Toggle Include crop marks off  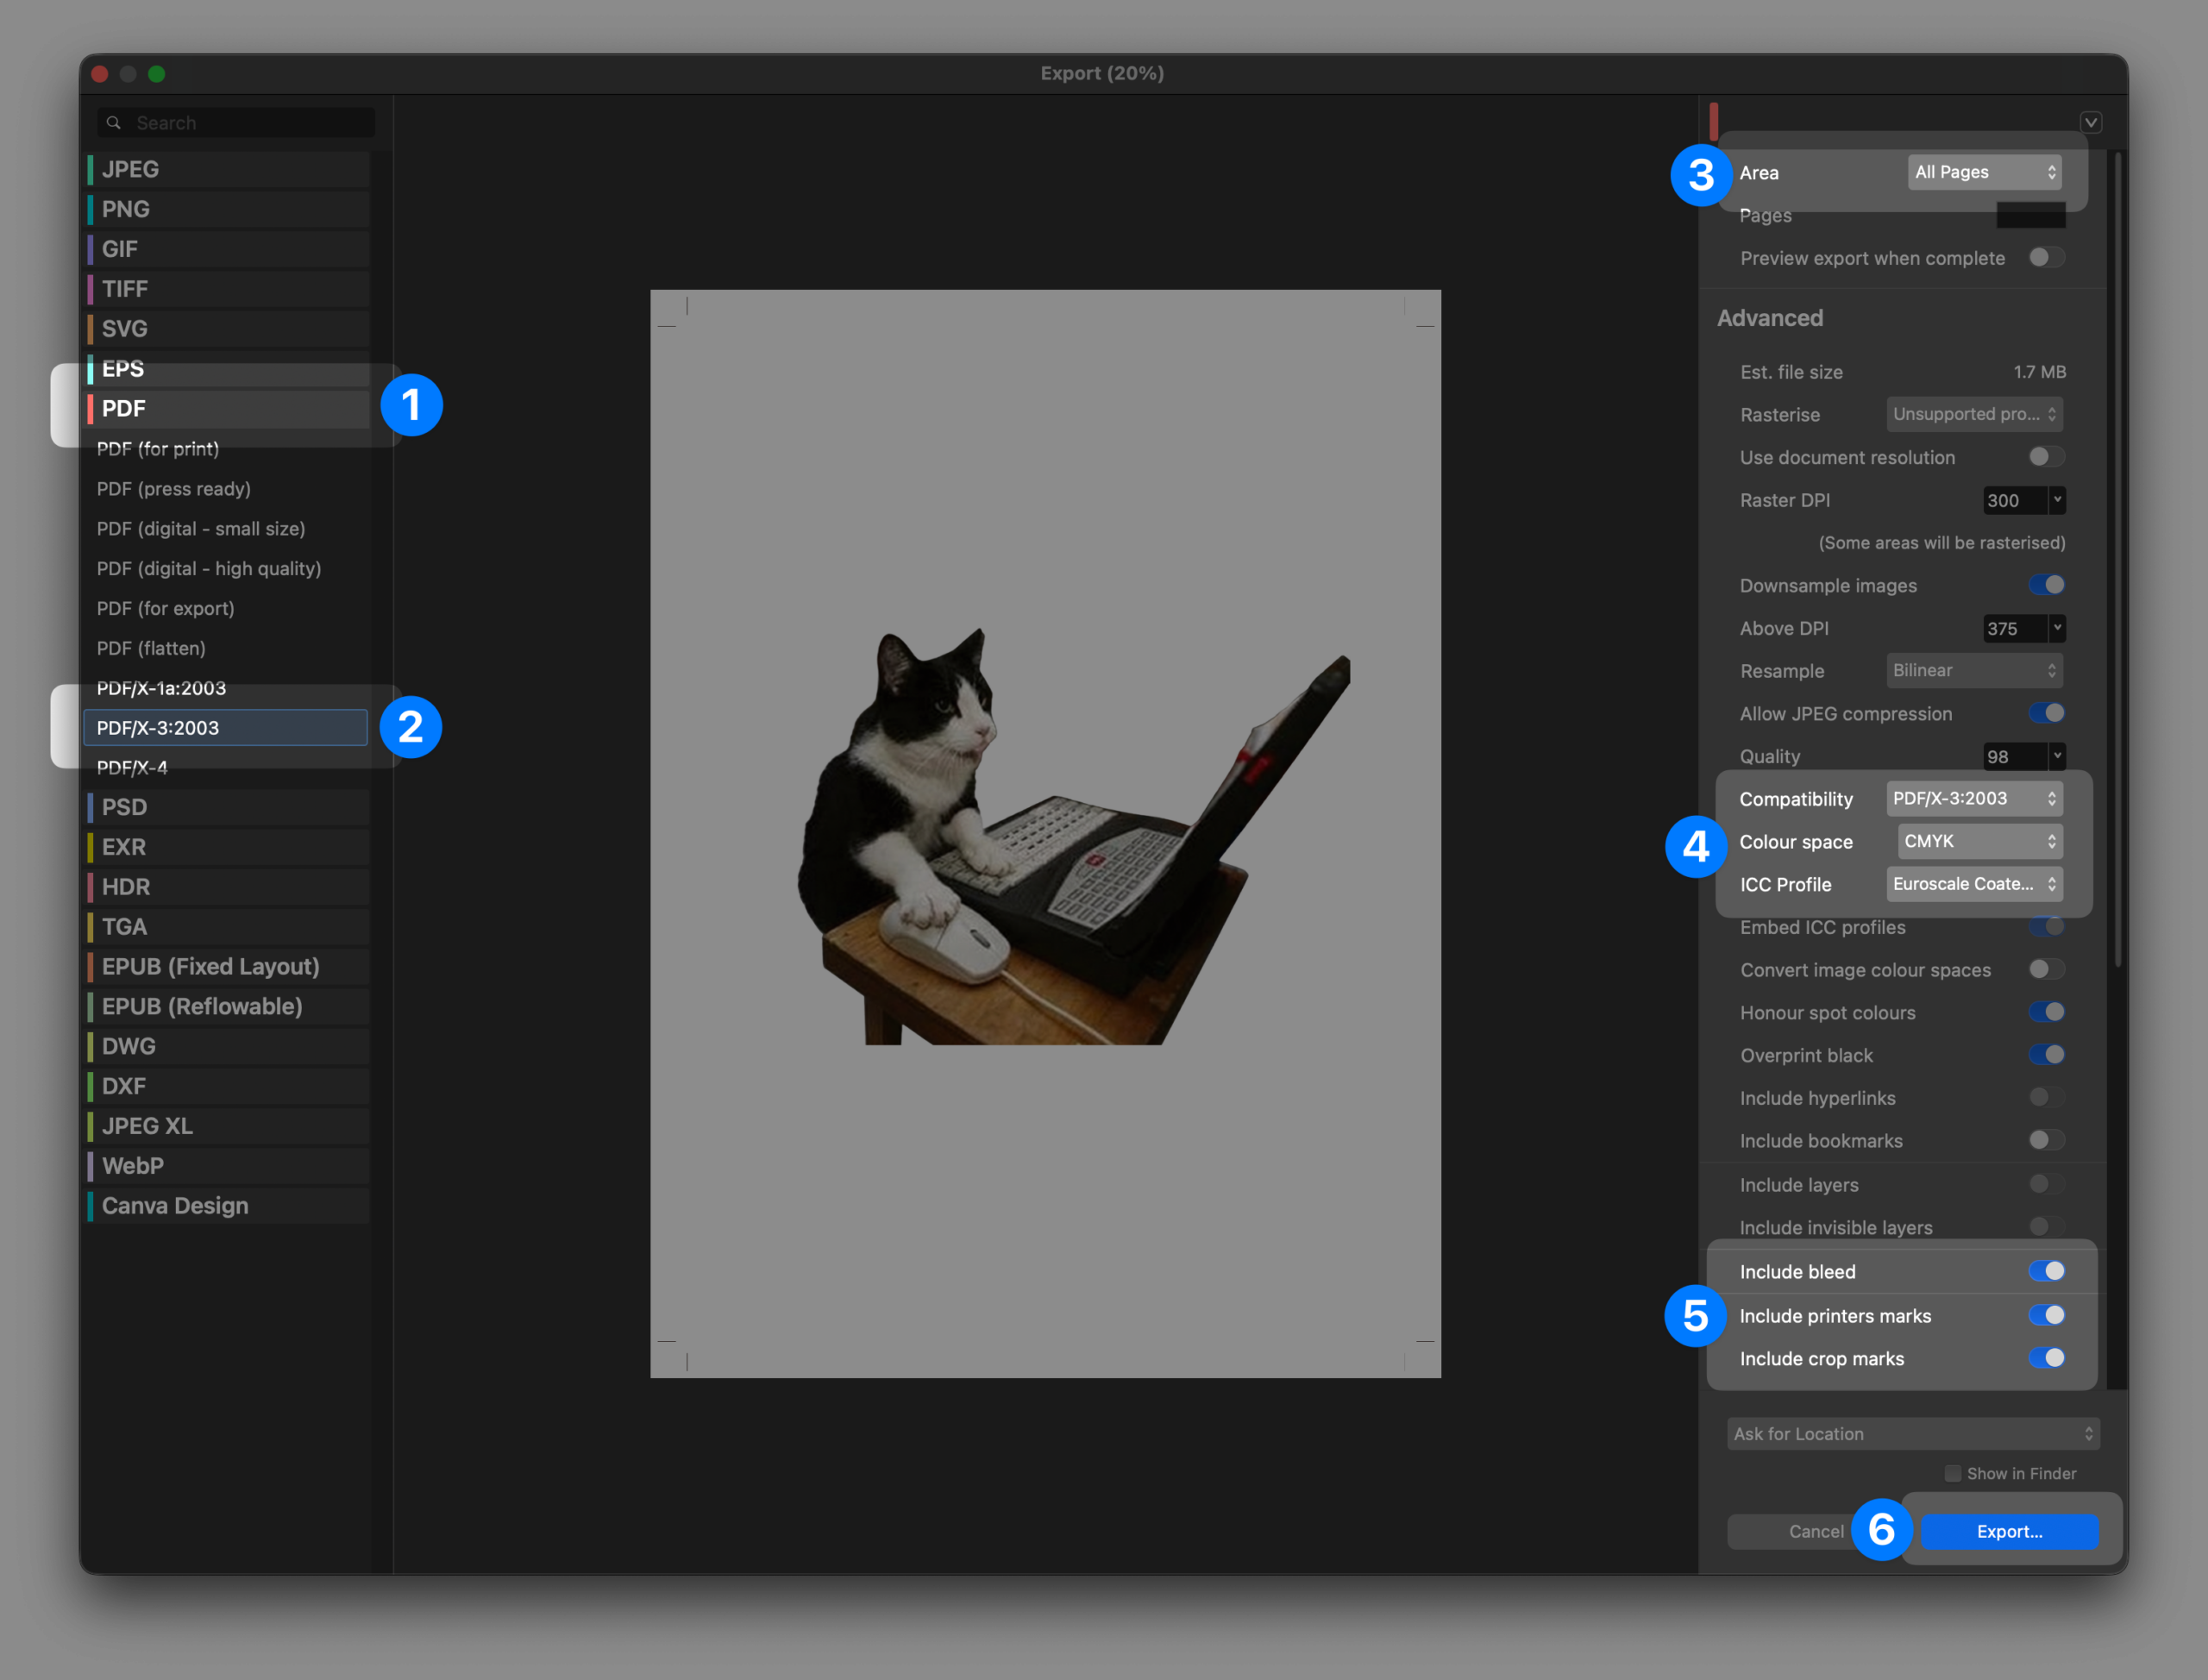coord(2046,1358)
